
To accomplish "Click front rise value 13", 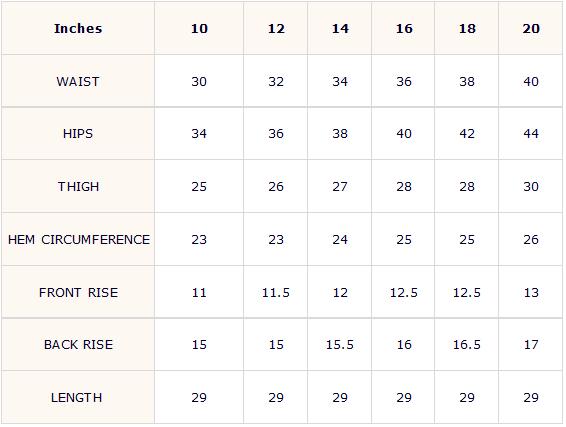I will pyautogui.click(x=531, y=292).
